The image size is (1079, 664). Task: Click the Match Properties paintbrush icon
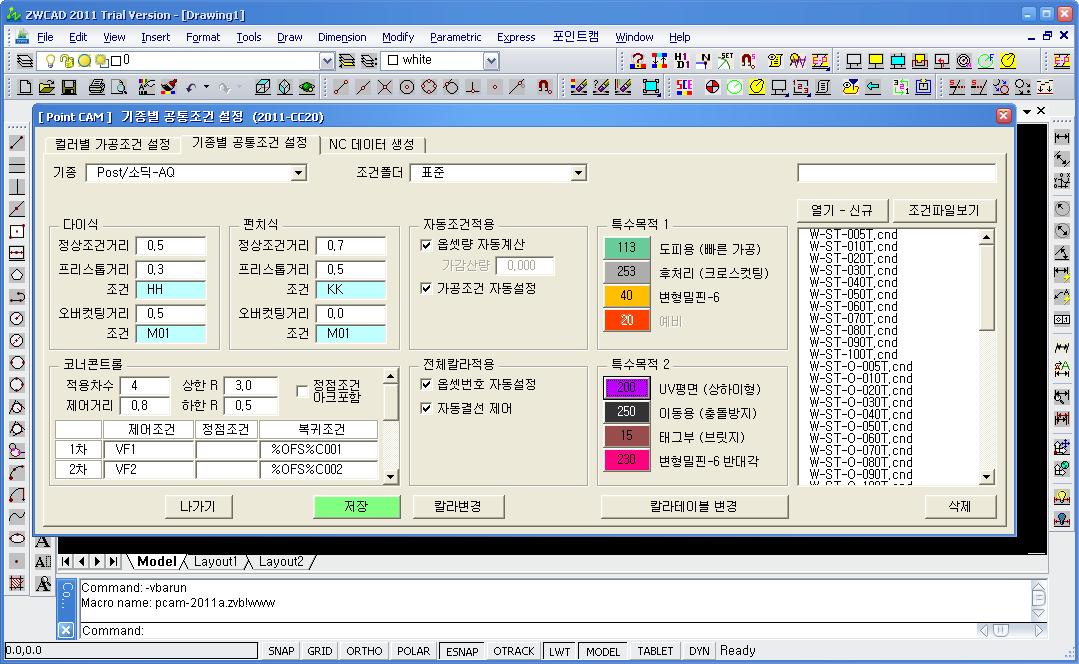tap(169, 87)
